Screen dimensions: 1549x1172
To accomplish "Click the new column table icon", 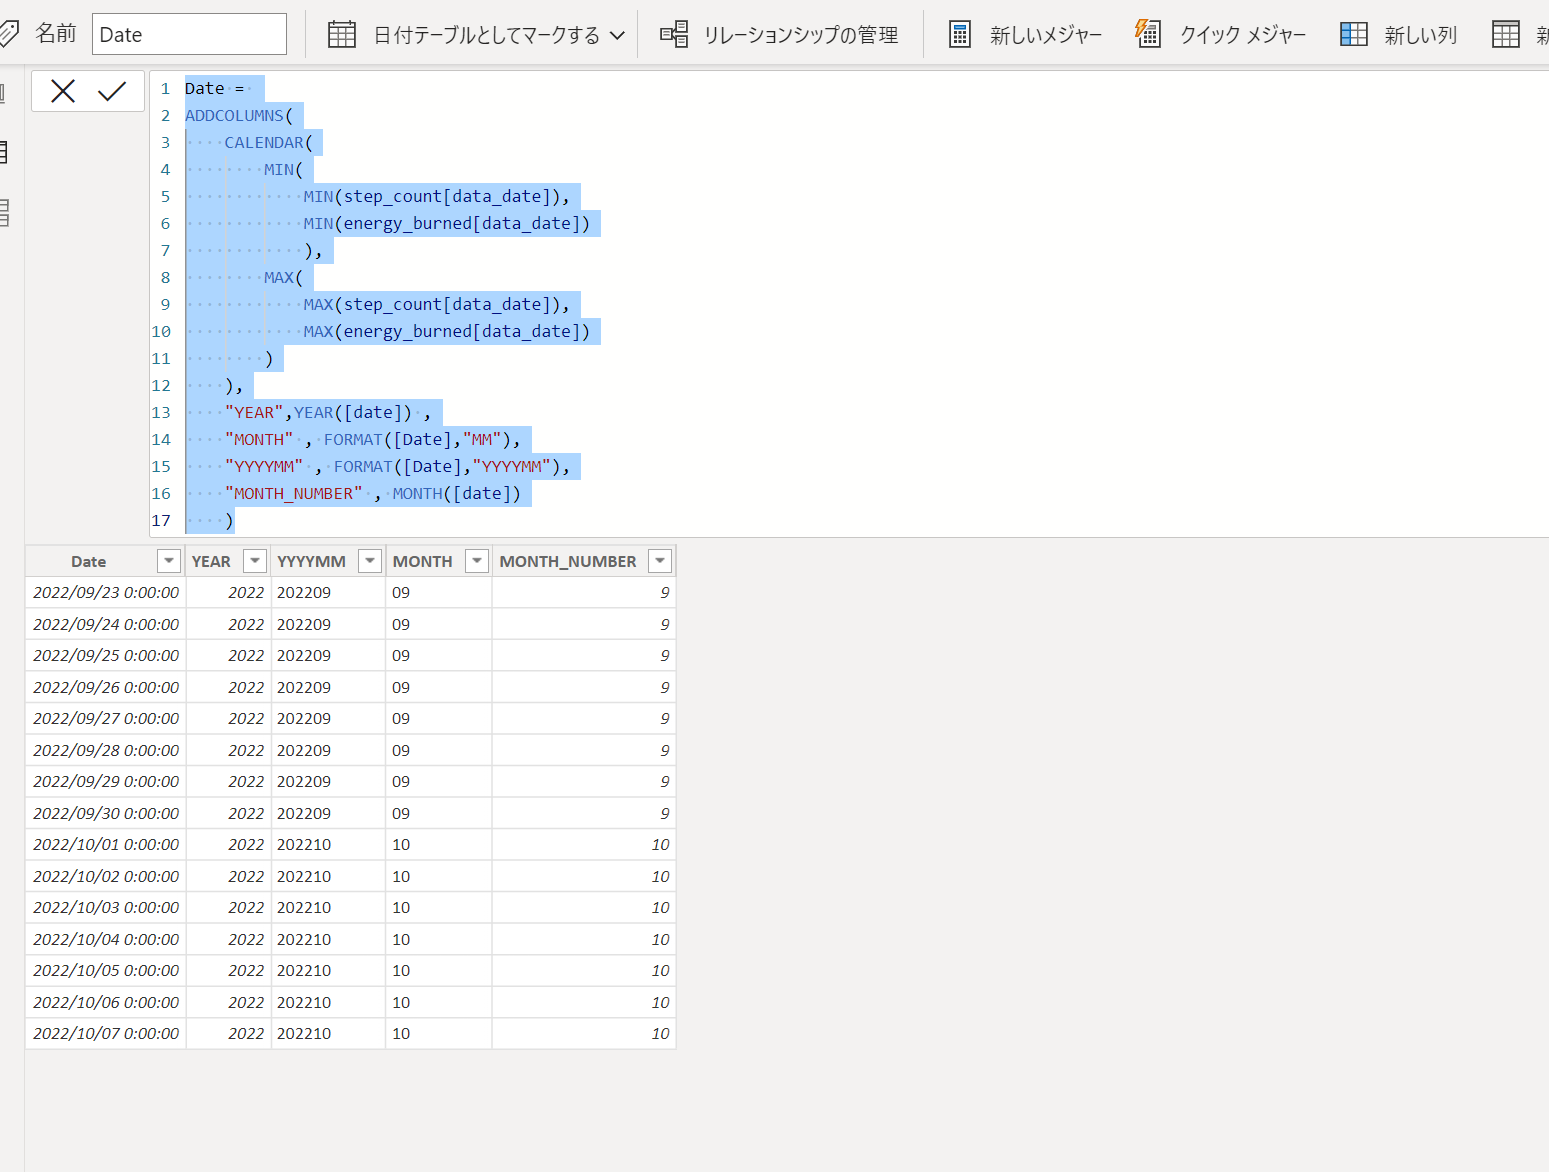I will (1354, 34).
